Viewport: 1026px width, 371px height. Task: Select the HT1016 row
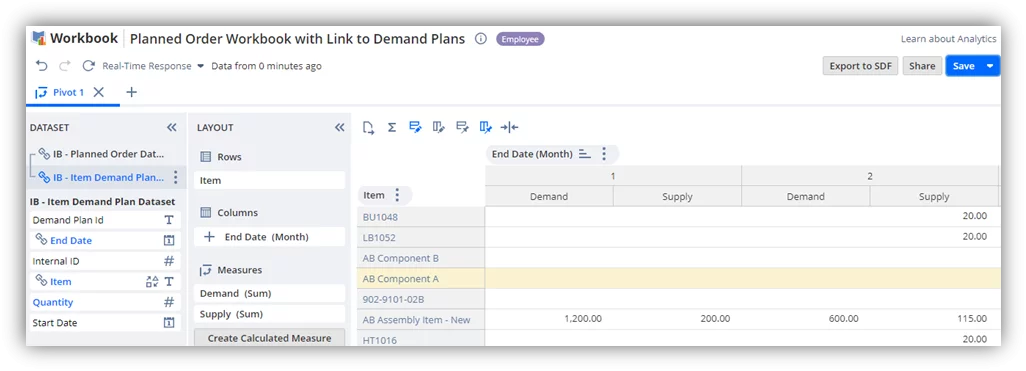click(421, 339)
